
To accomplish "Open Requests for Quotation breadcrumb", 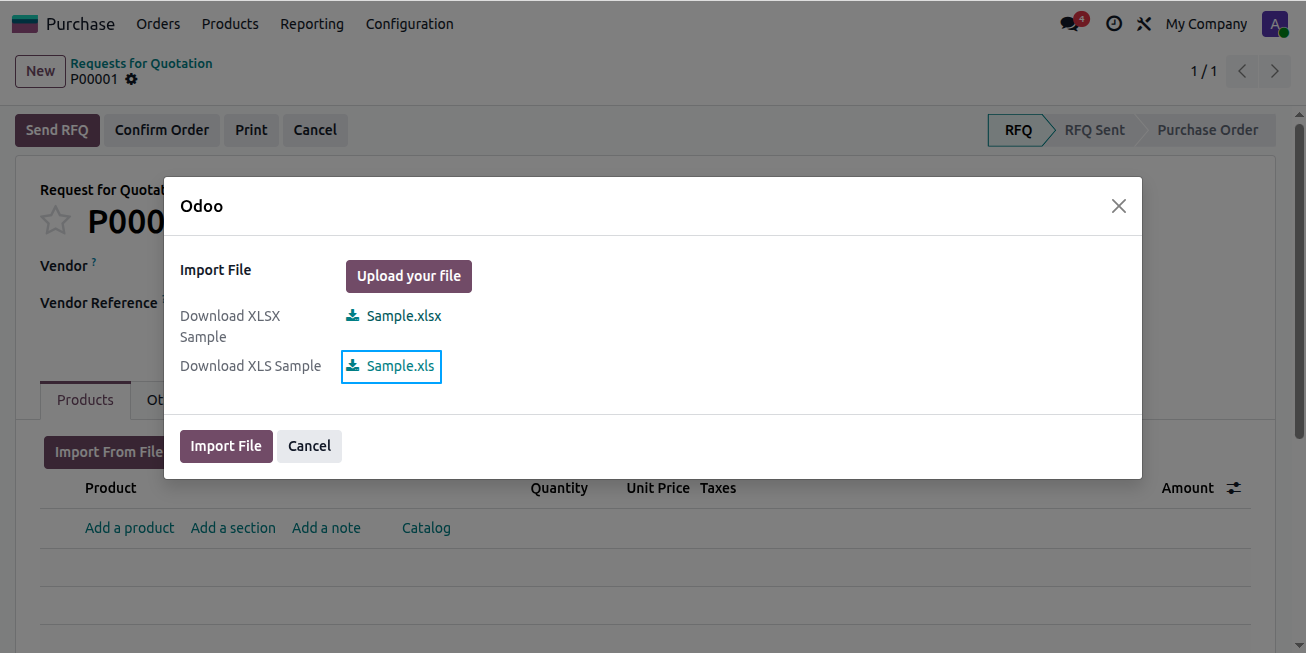I will point(141,63).
